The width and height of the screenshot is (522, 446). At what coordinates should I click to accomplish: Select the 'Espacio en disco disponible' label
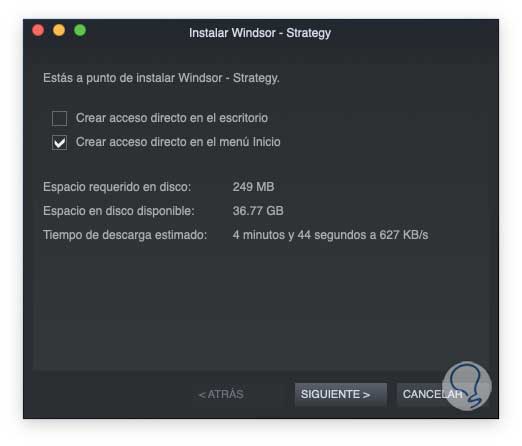point(119,211)
